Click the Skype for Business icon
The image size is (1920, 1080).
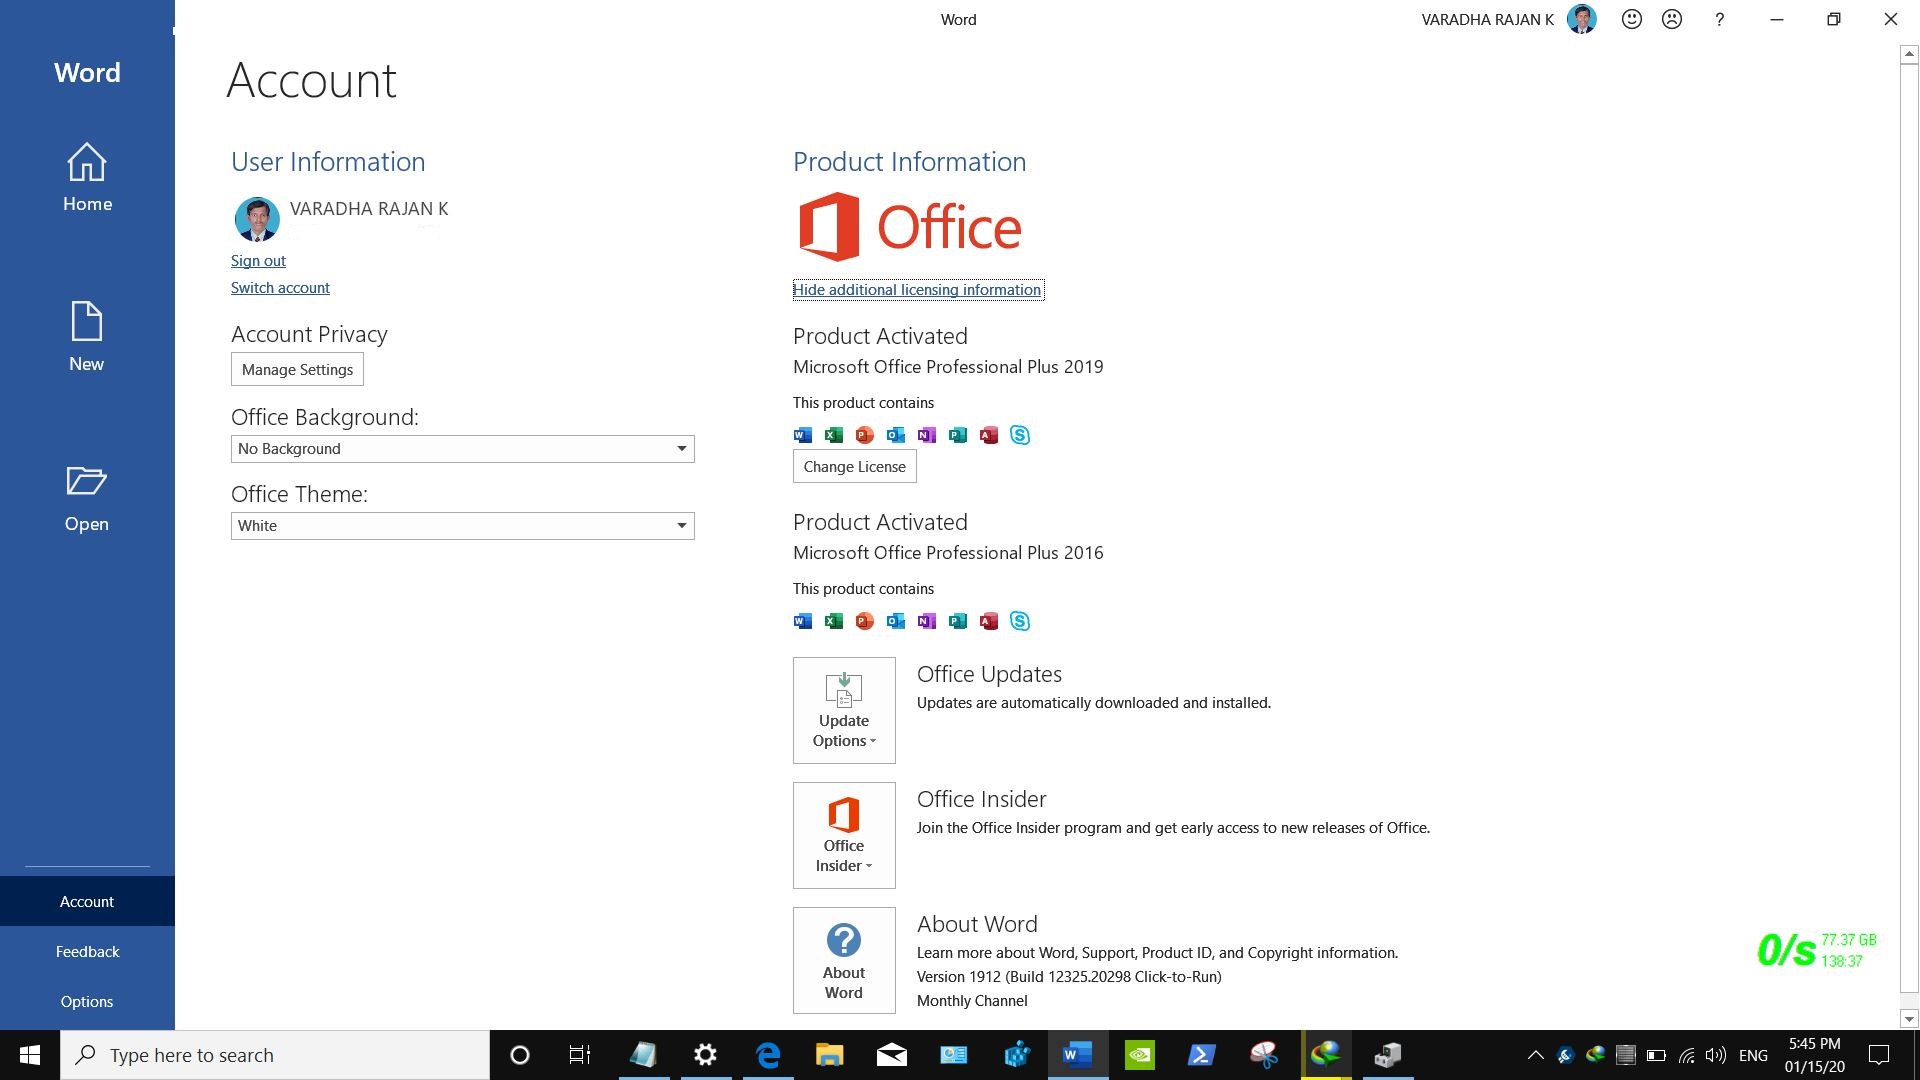[x=1019, y=435]
